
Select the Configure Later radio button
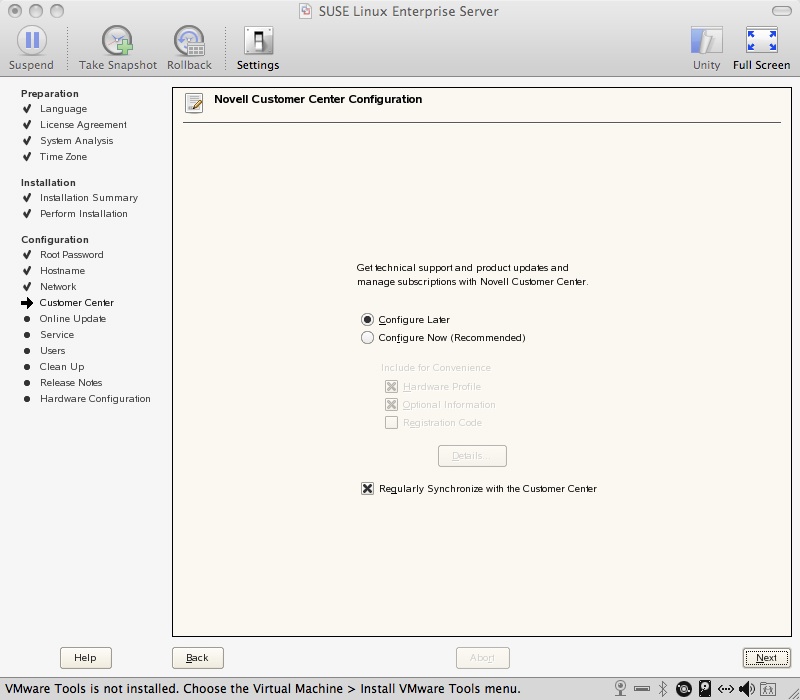(x=367, y=319)
